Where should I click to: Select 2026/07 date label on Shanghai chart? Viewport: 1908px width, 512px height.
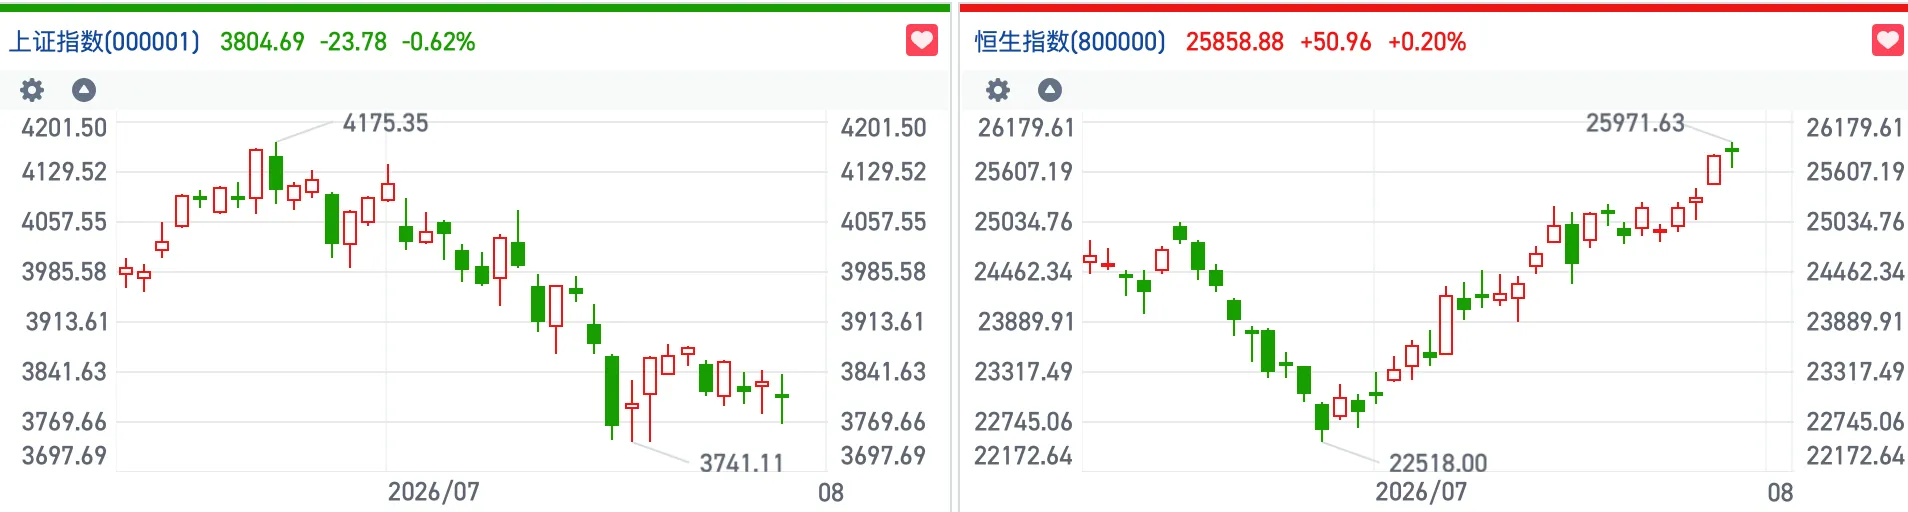[x=433, y=492]
